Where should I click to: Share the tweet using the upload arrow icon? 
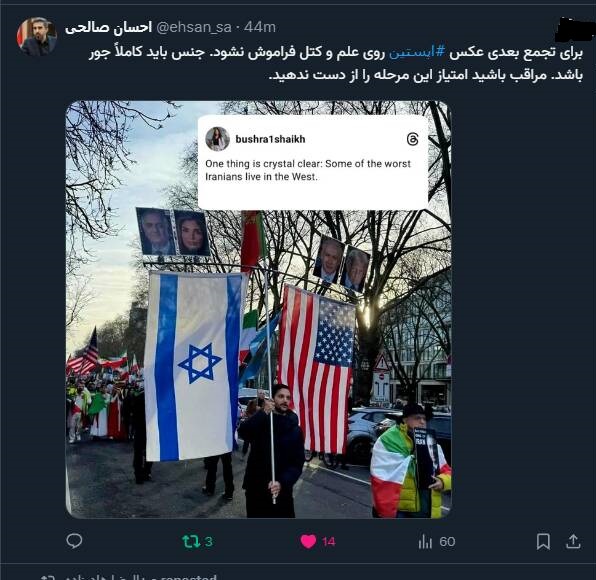pos(573,541)
